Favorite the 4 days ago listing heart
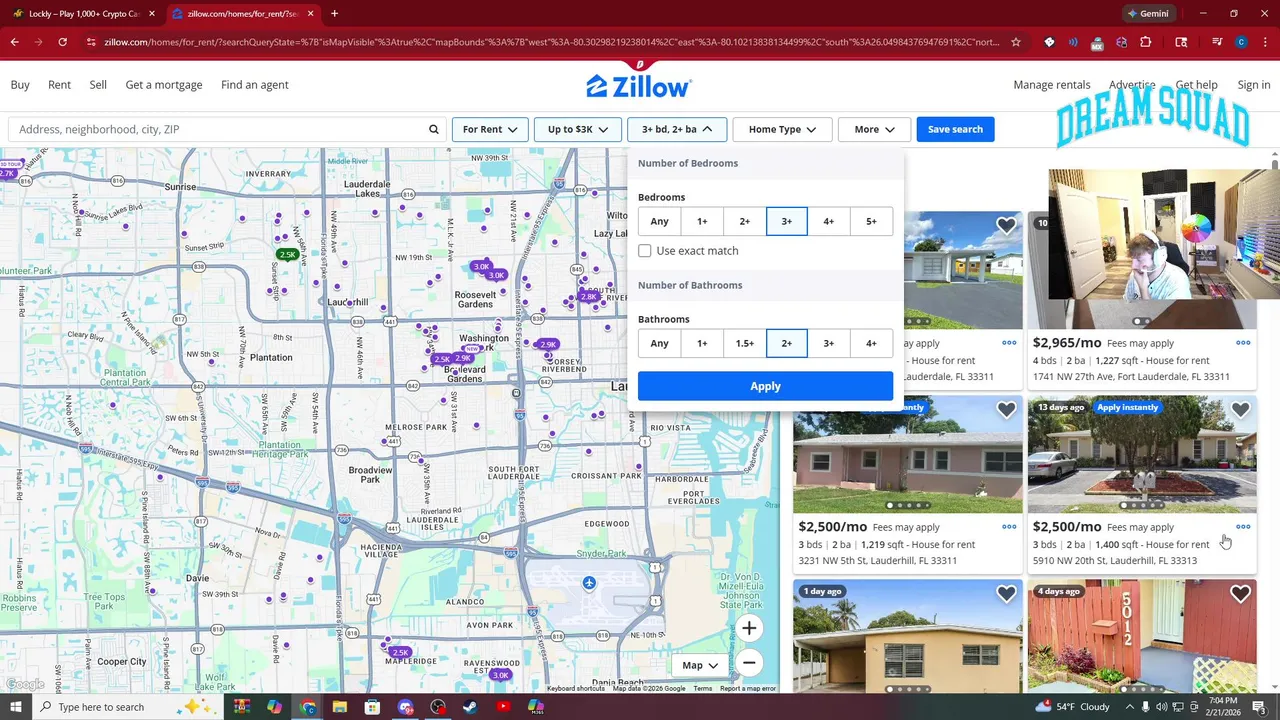Image resolution: width=1280 pixels, height=720 pixels. [x=1240, y=594]
